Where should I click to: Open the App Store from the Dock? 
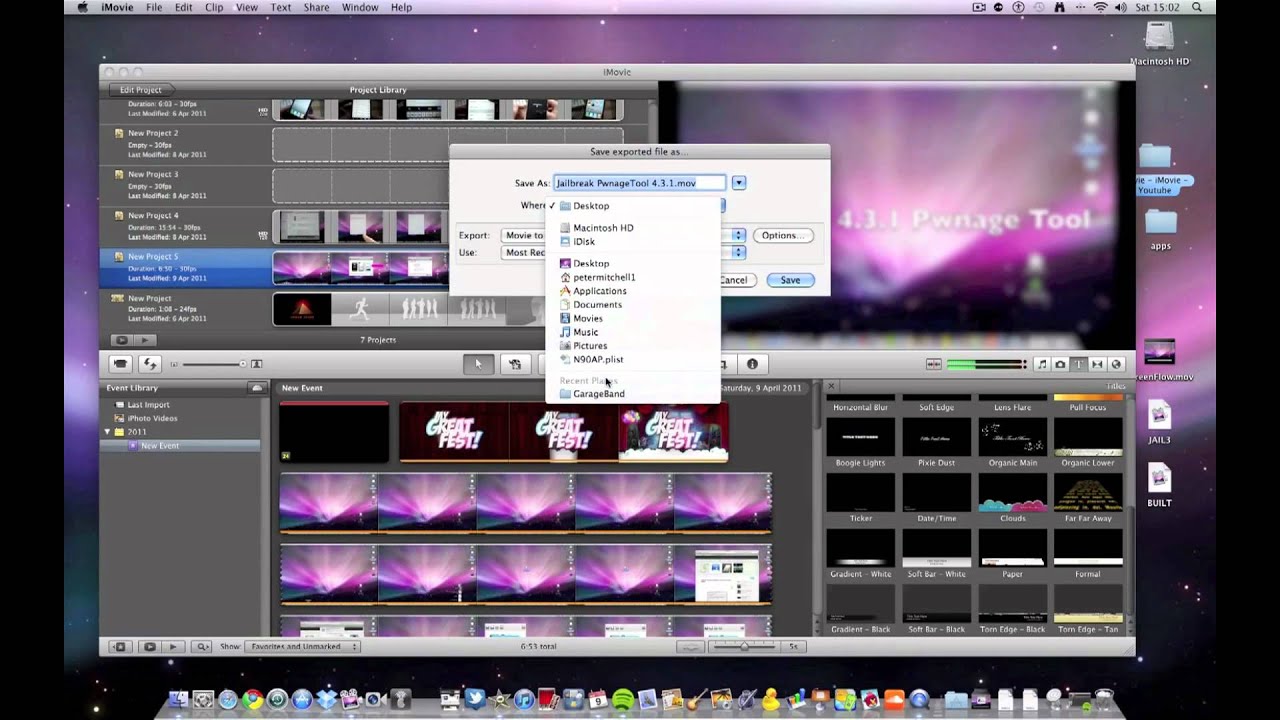(301, 700)
